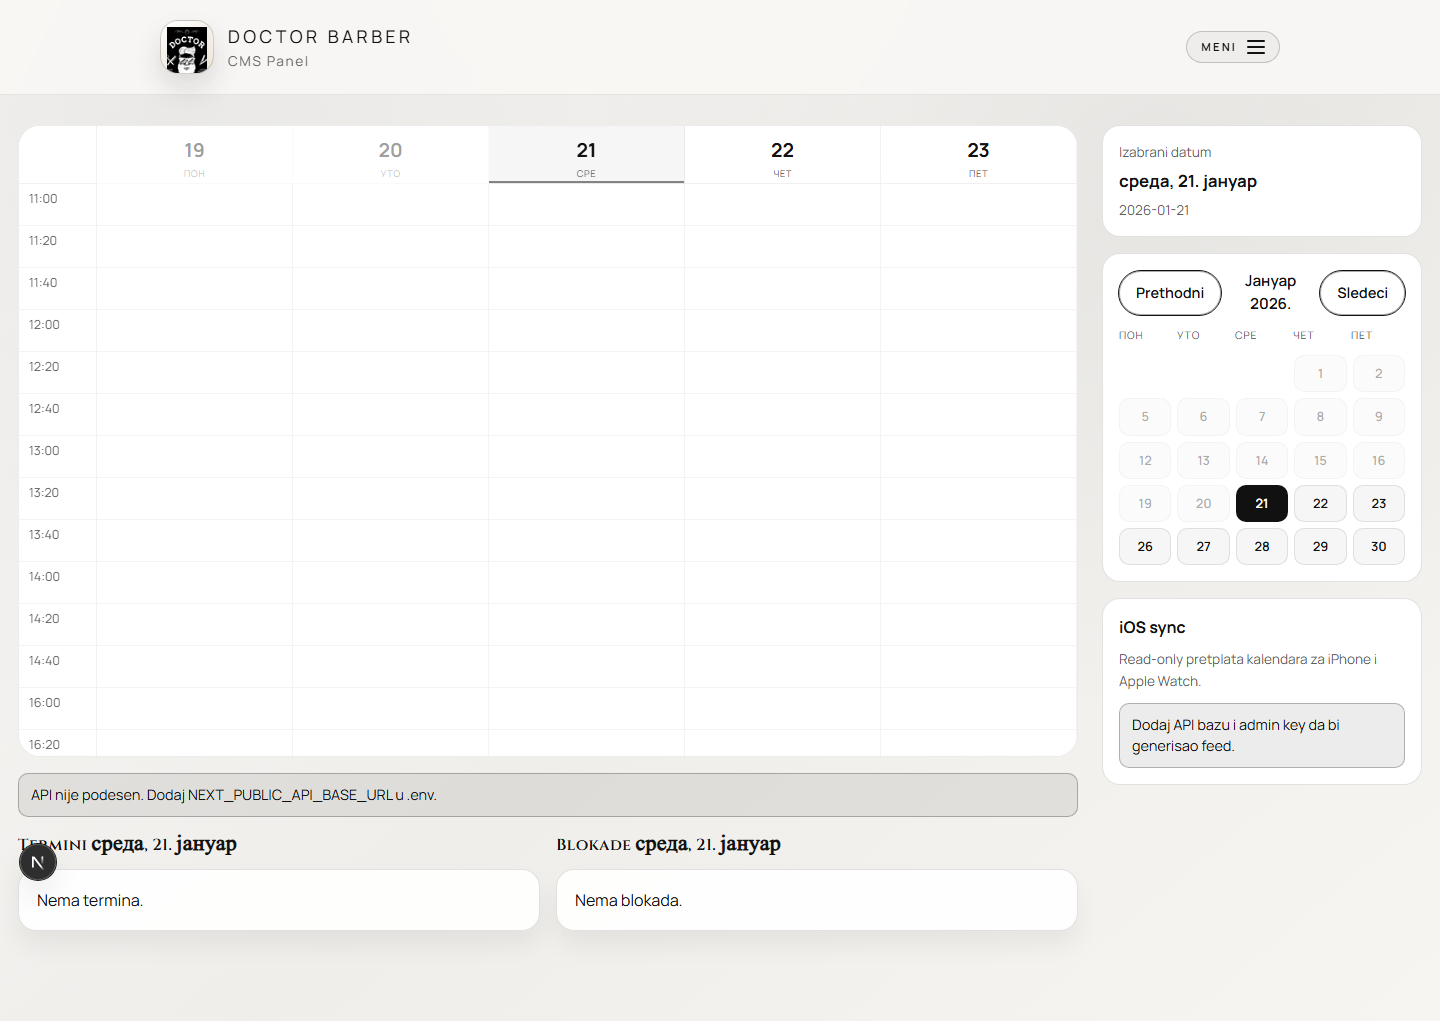Open the MENI hamburger menu

point(1232,47)
